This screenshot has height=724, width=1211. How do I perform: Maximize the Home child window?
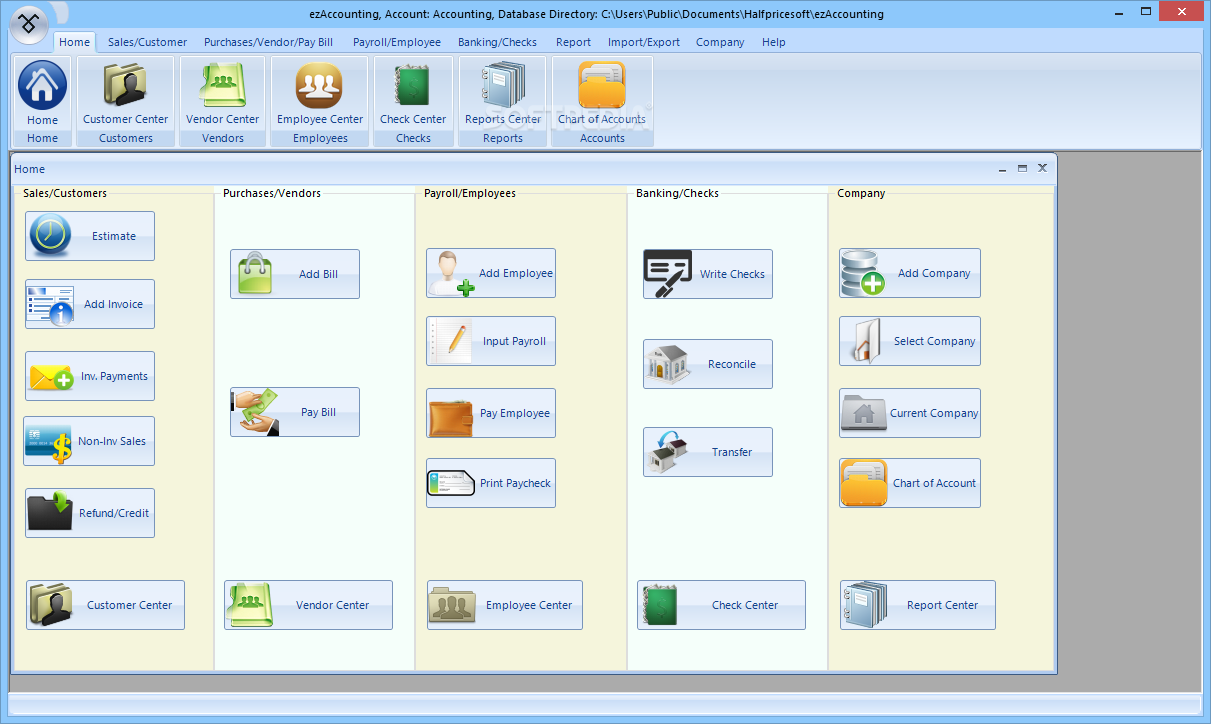tap(1022, 169)
